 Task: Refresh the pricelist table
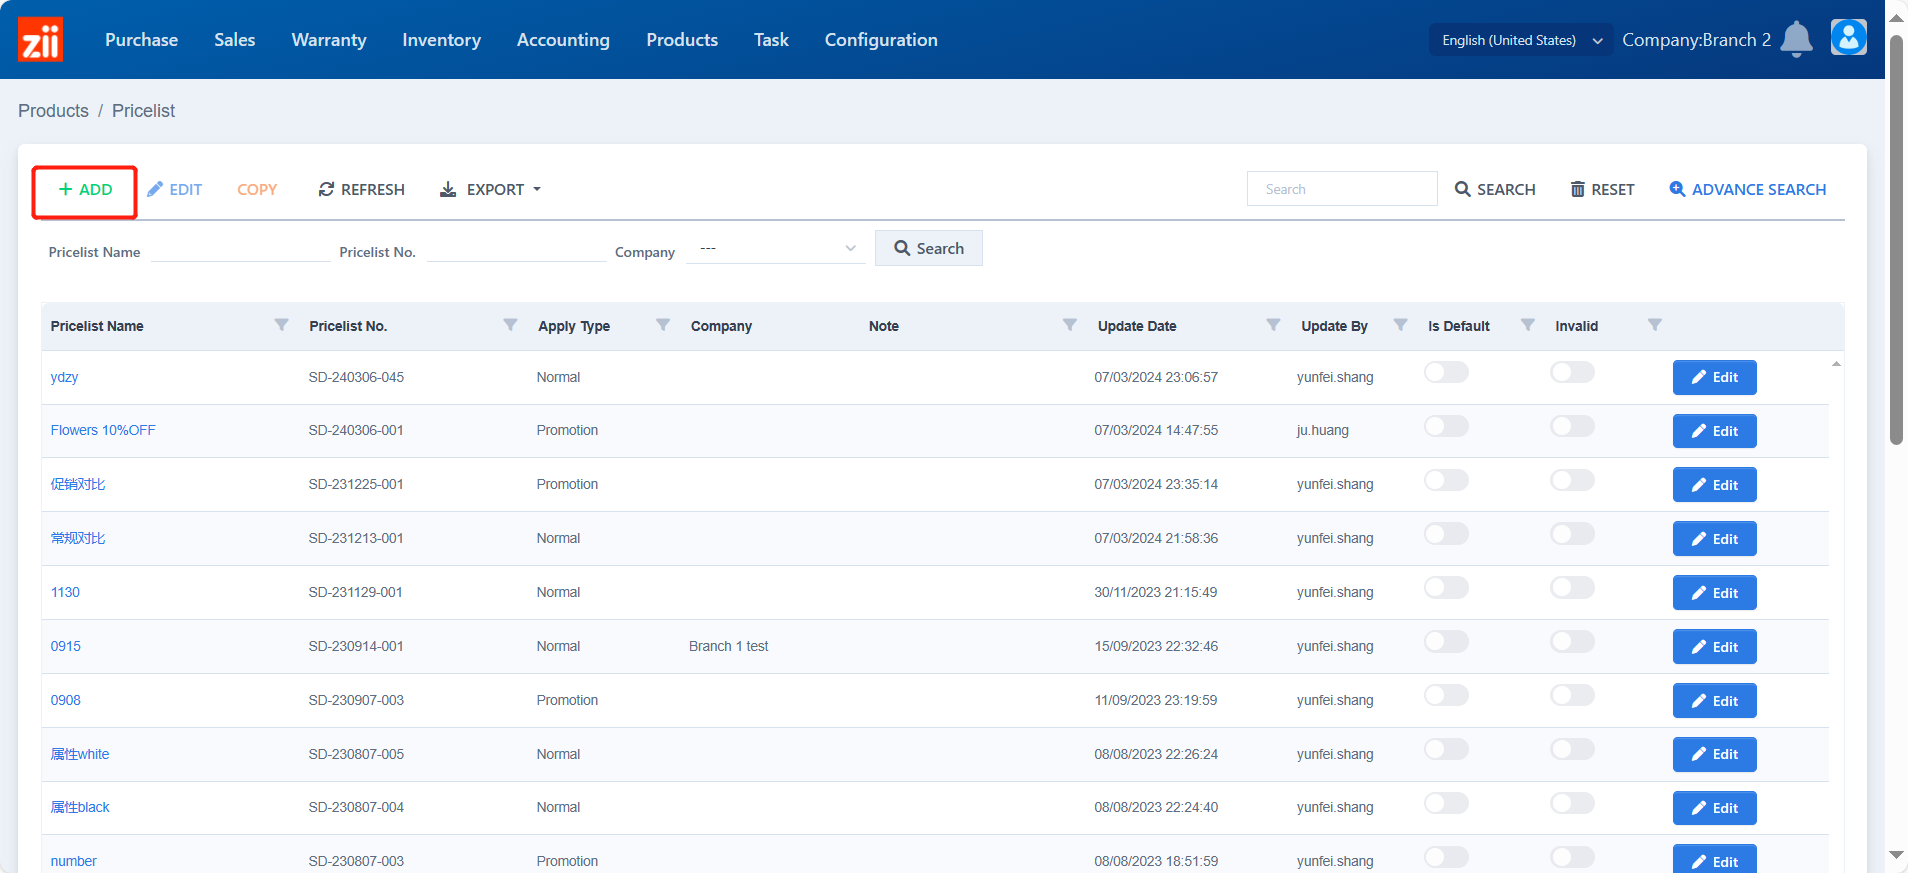(x=362, y=190)
